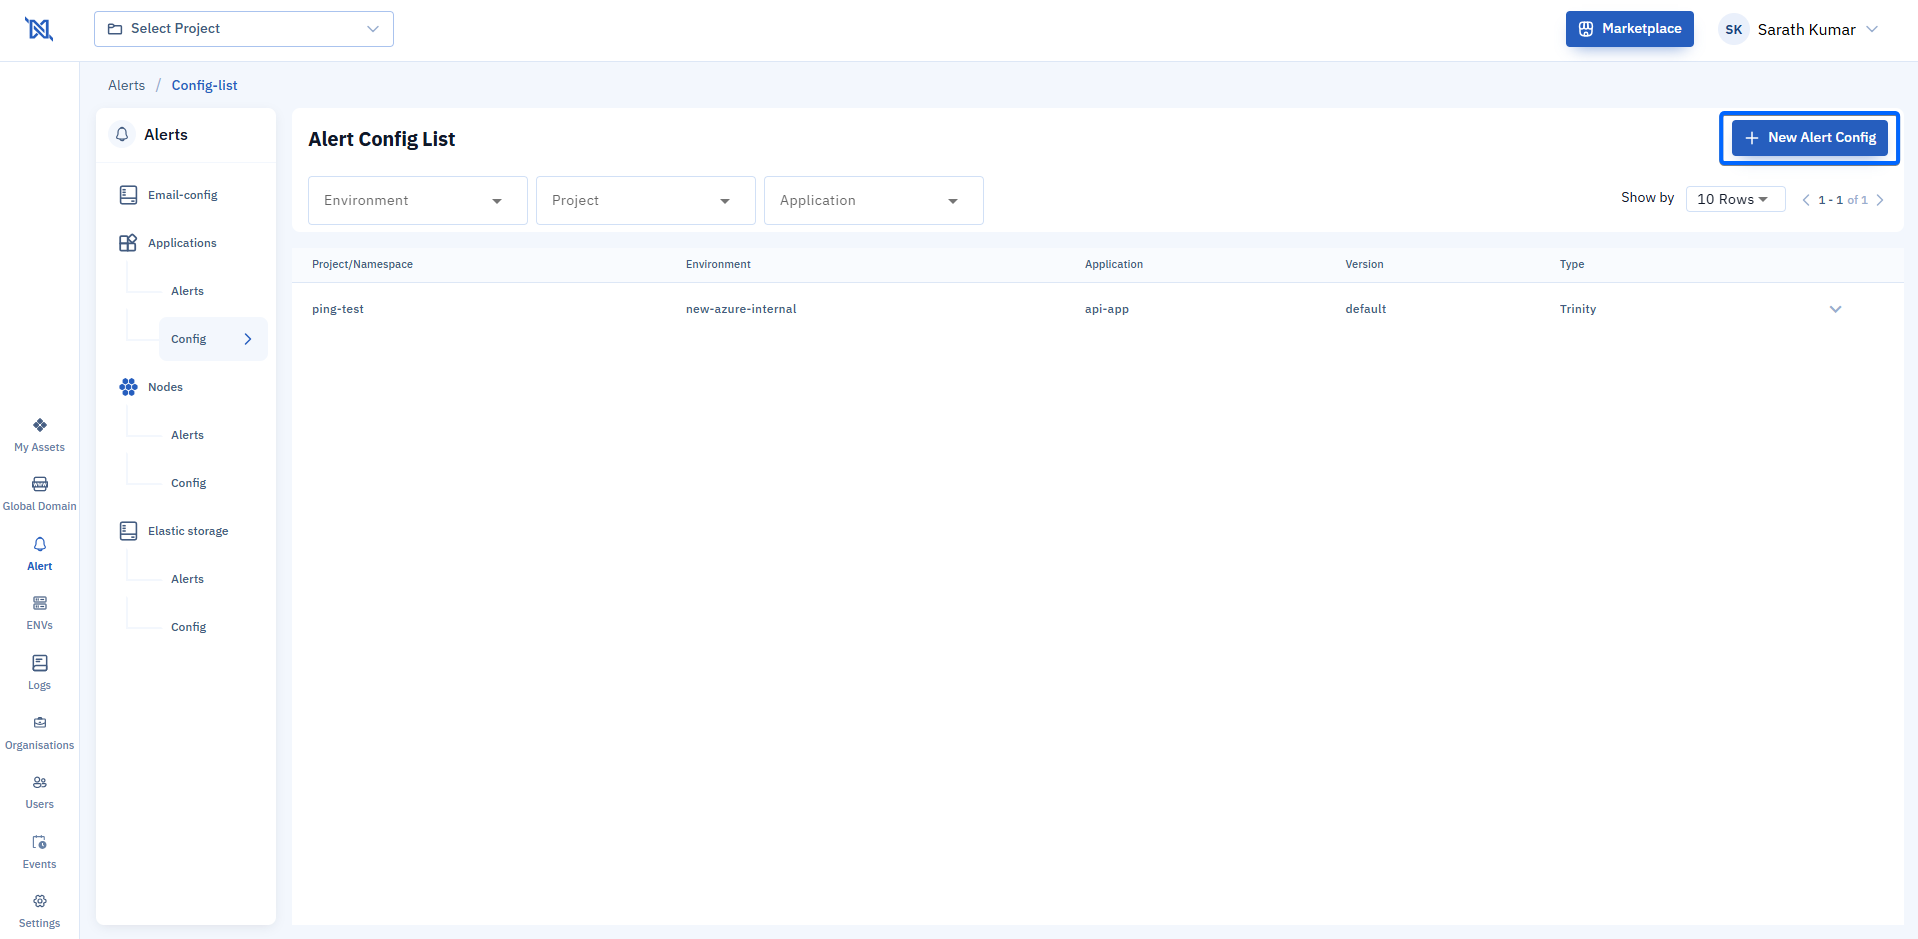Open the Logs section
Screen dimensions: 1918x939
pos(39,673)
